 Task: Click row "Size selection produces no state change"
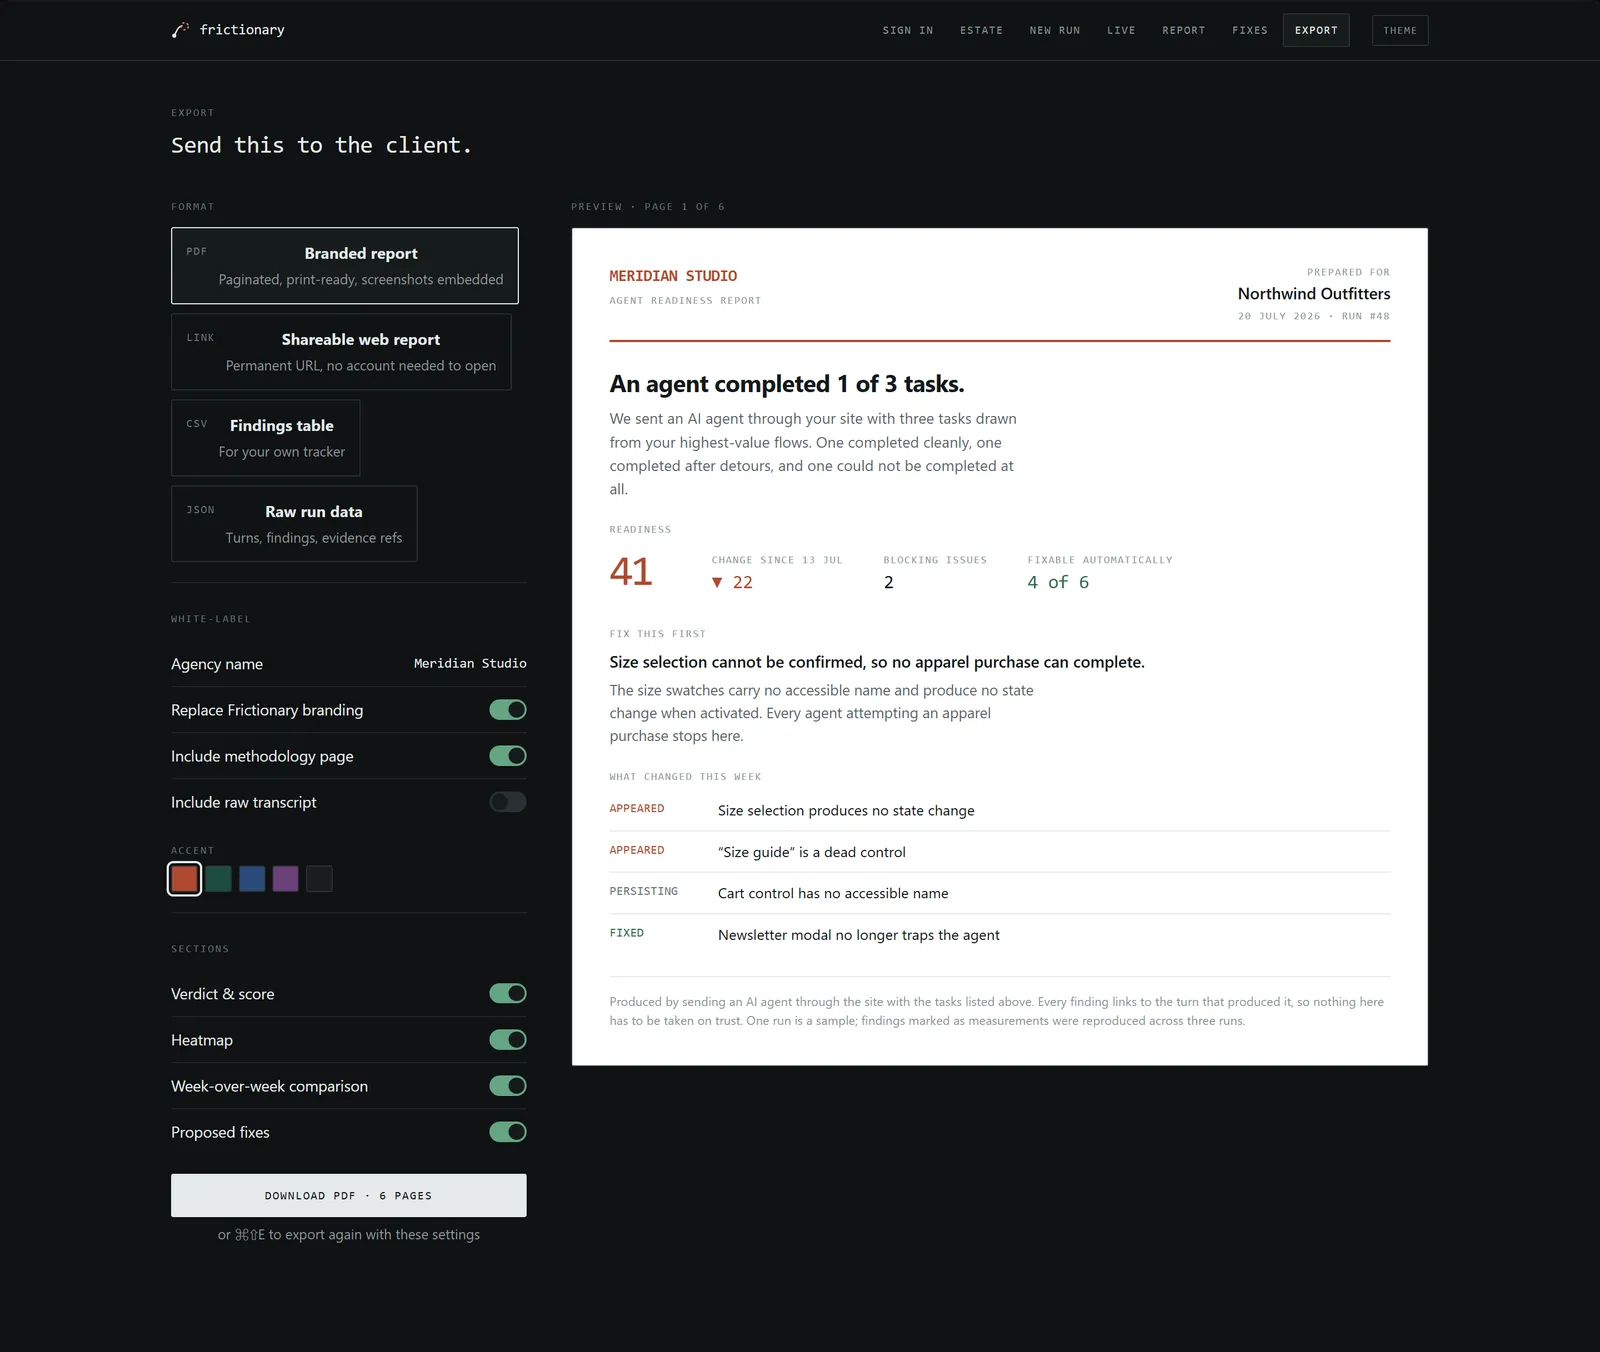pyautogui.click(x=1000, y=811)
